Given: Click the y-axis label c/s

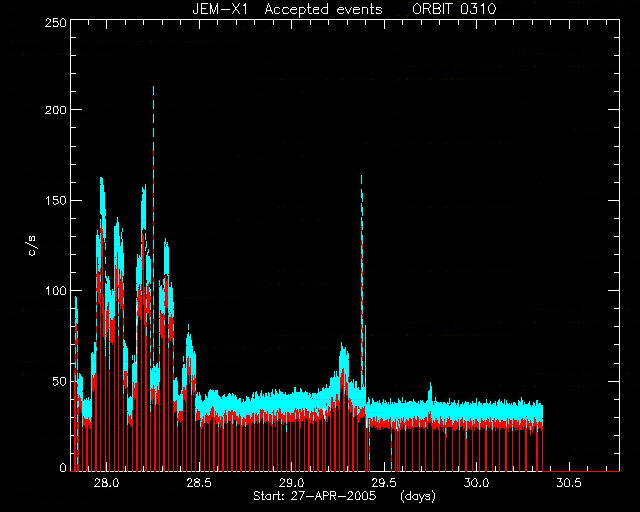Looking at the screenshot, I should point(32,246).
